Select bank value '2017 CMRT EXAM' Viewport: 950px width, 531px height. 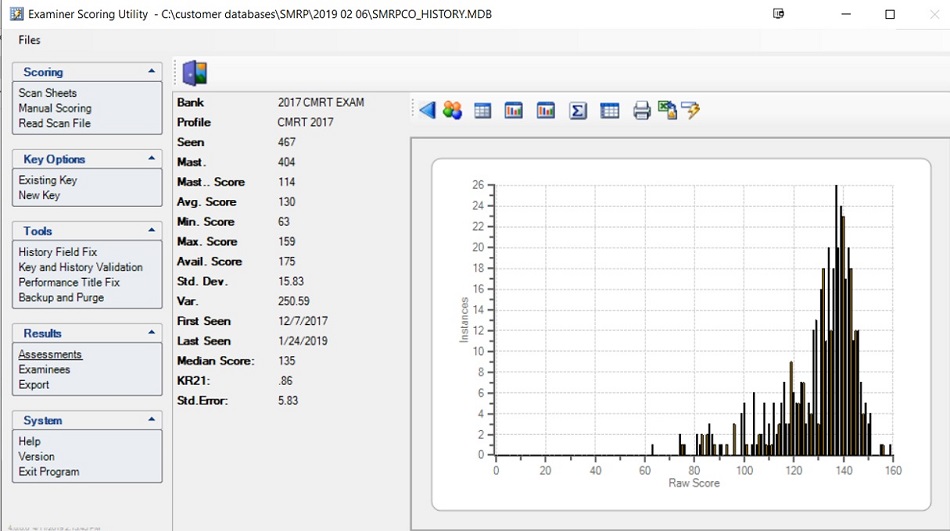321,102
